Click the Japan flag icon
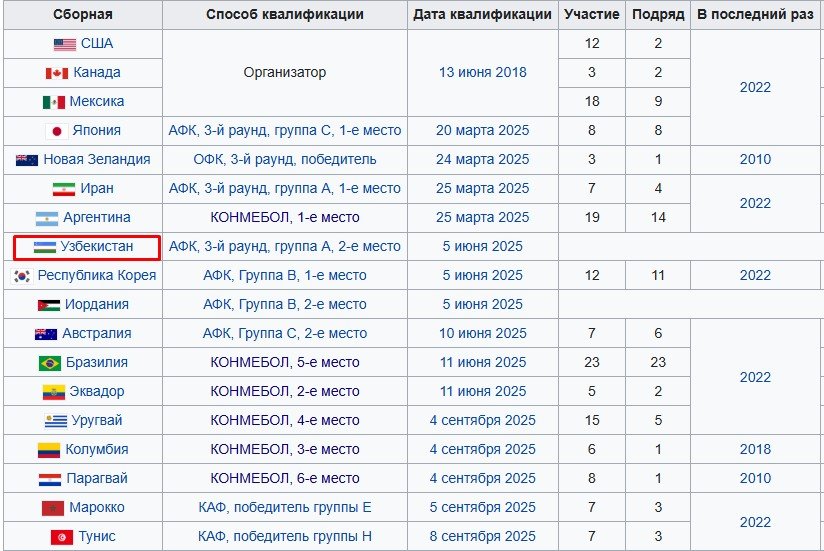This screenshot has height=551, width=824. pyautogui.click(x=57, y=131)
